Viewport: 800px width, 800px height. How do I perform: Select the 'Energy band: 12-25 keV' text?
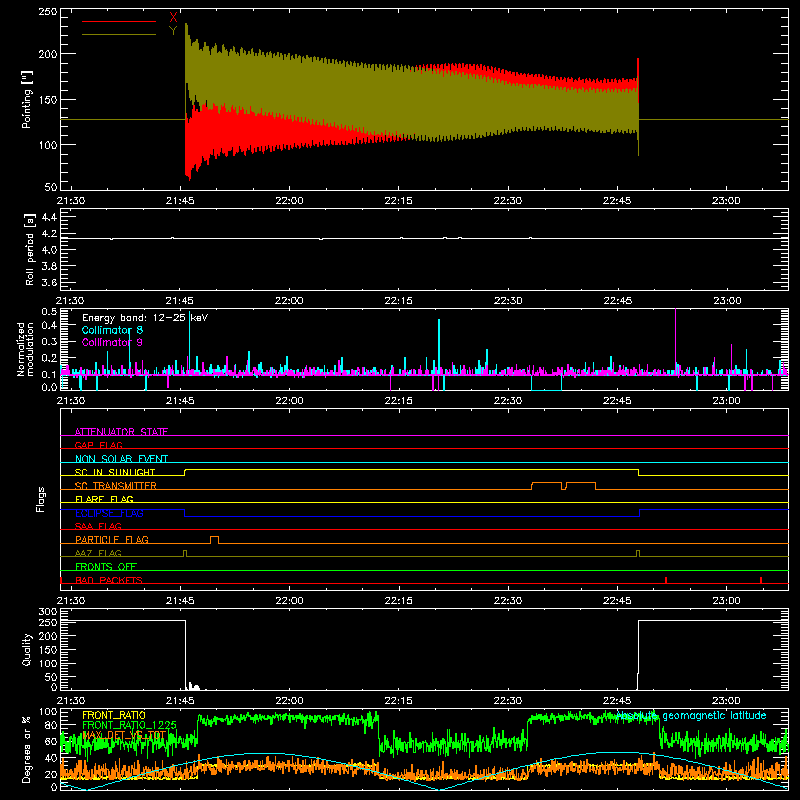pos(145,318)
